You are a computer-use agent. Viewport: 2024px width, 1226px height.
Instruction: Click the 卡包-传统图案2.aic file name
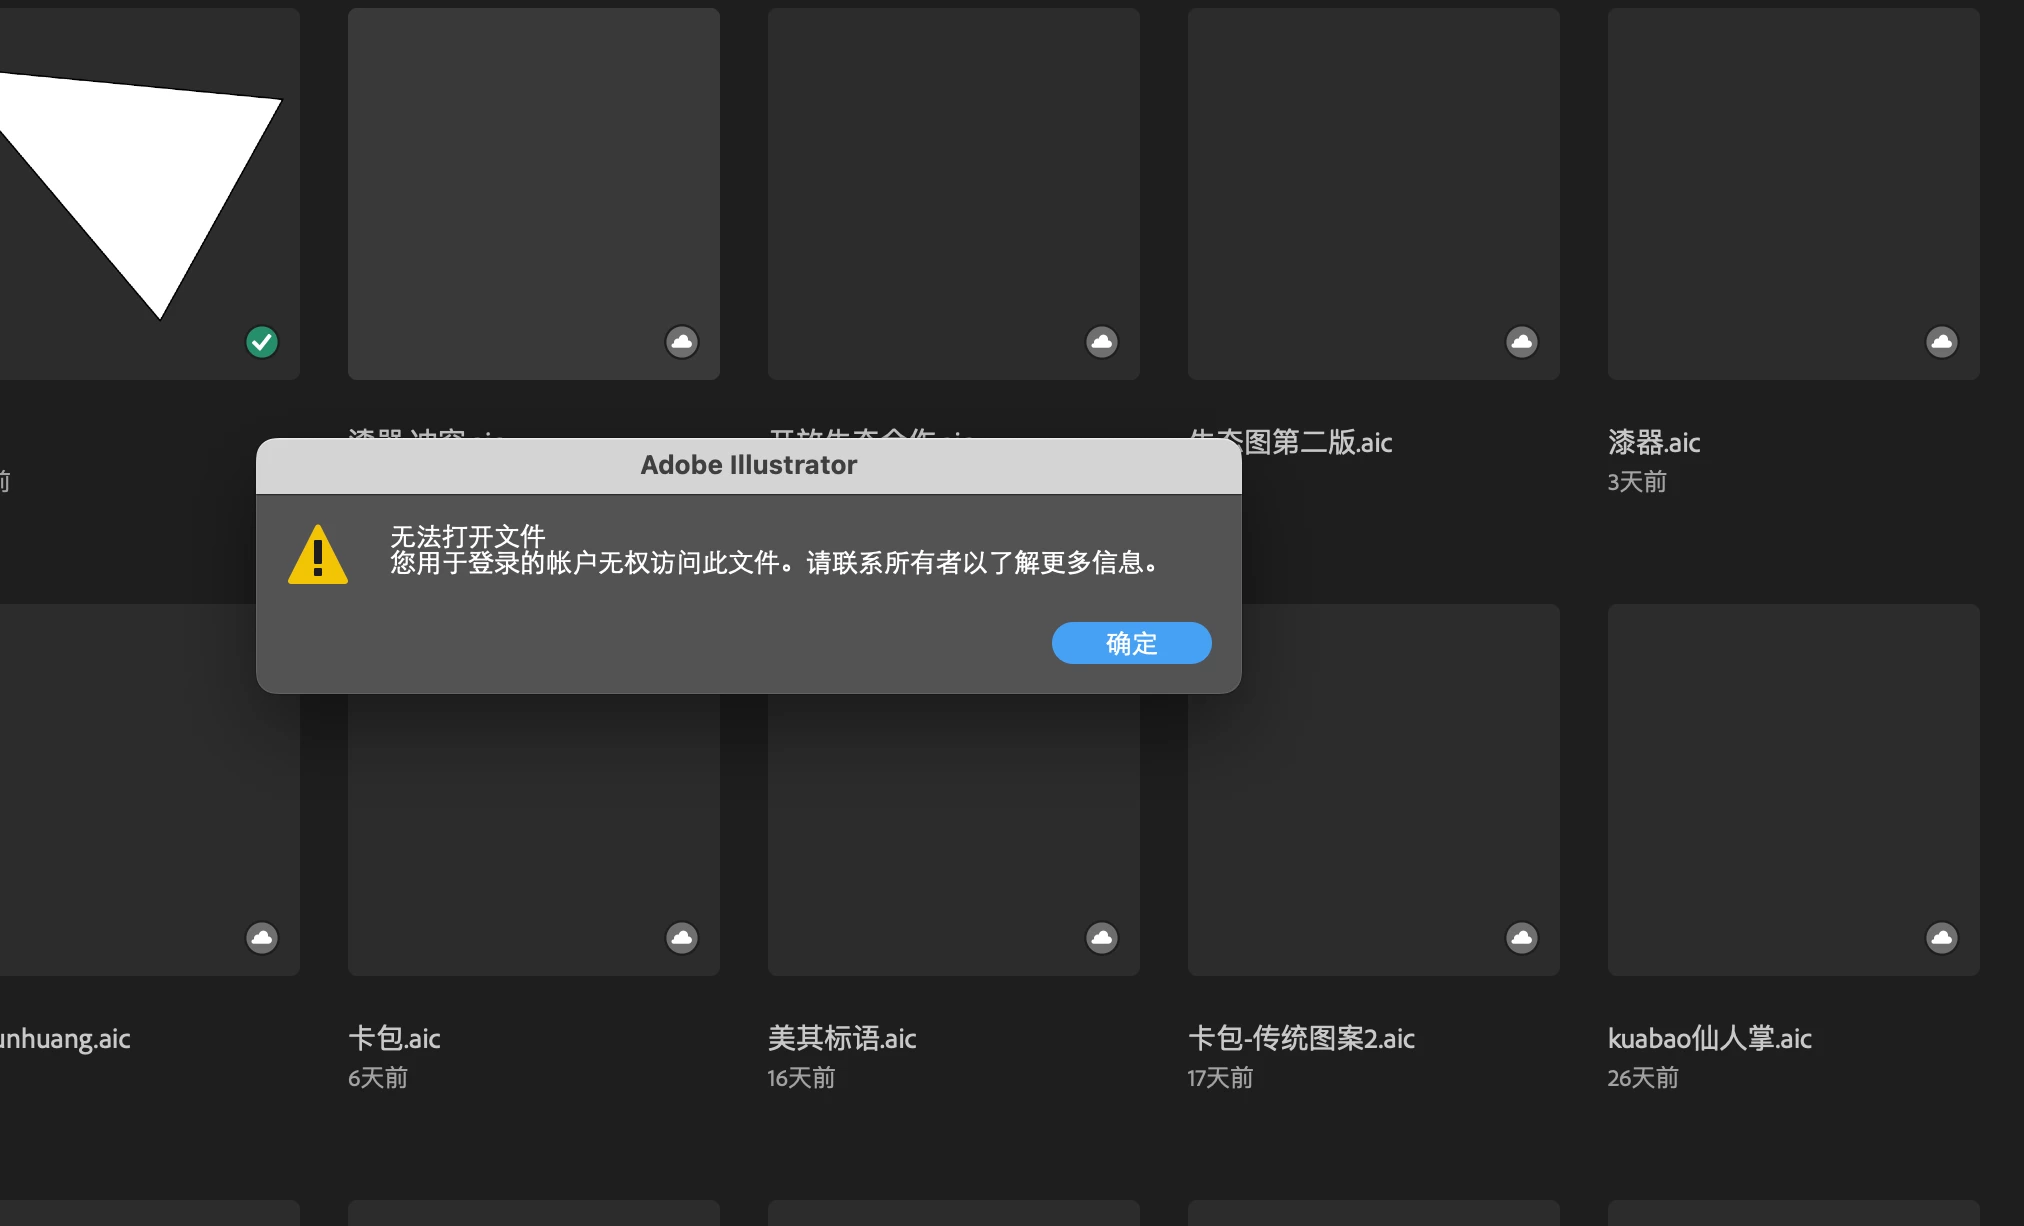pos(1301,1038)
